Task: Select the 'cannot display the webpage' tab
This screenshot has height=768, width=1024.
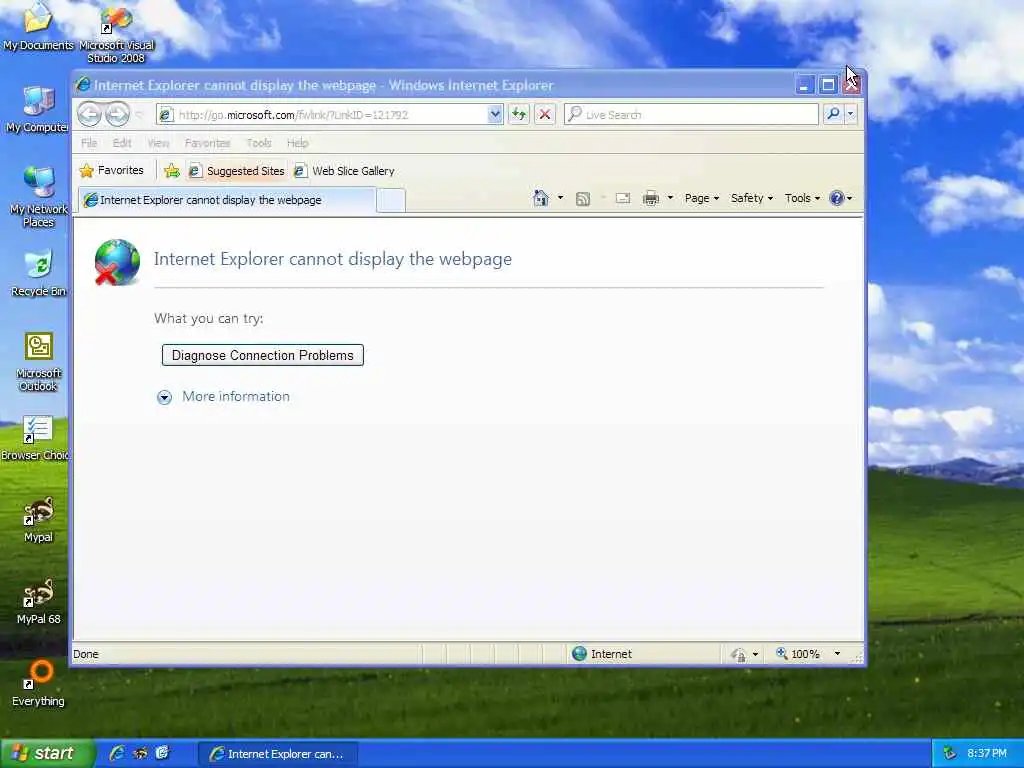Action: pyautogui.click(x=227, y=200)
